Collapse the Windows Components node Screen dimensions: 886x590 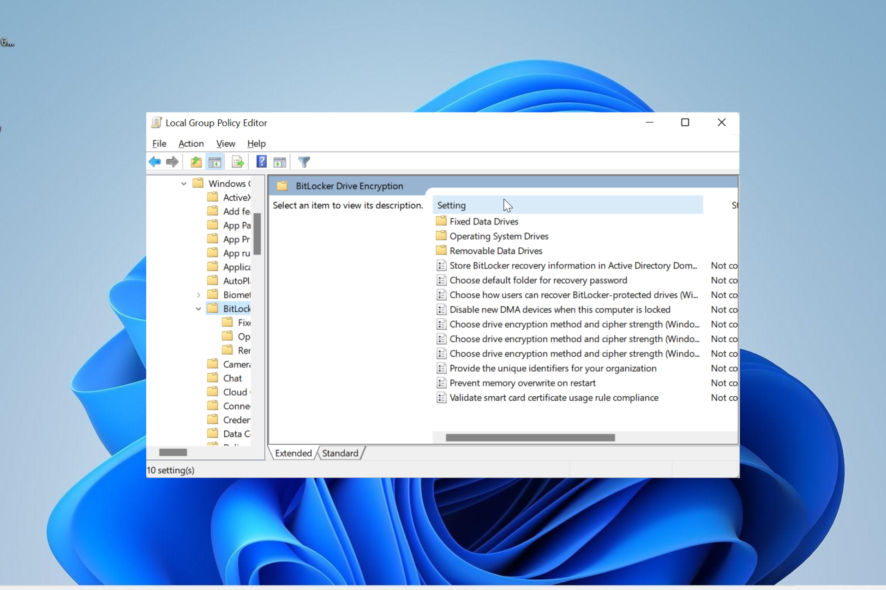tap(182, 183)
